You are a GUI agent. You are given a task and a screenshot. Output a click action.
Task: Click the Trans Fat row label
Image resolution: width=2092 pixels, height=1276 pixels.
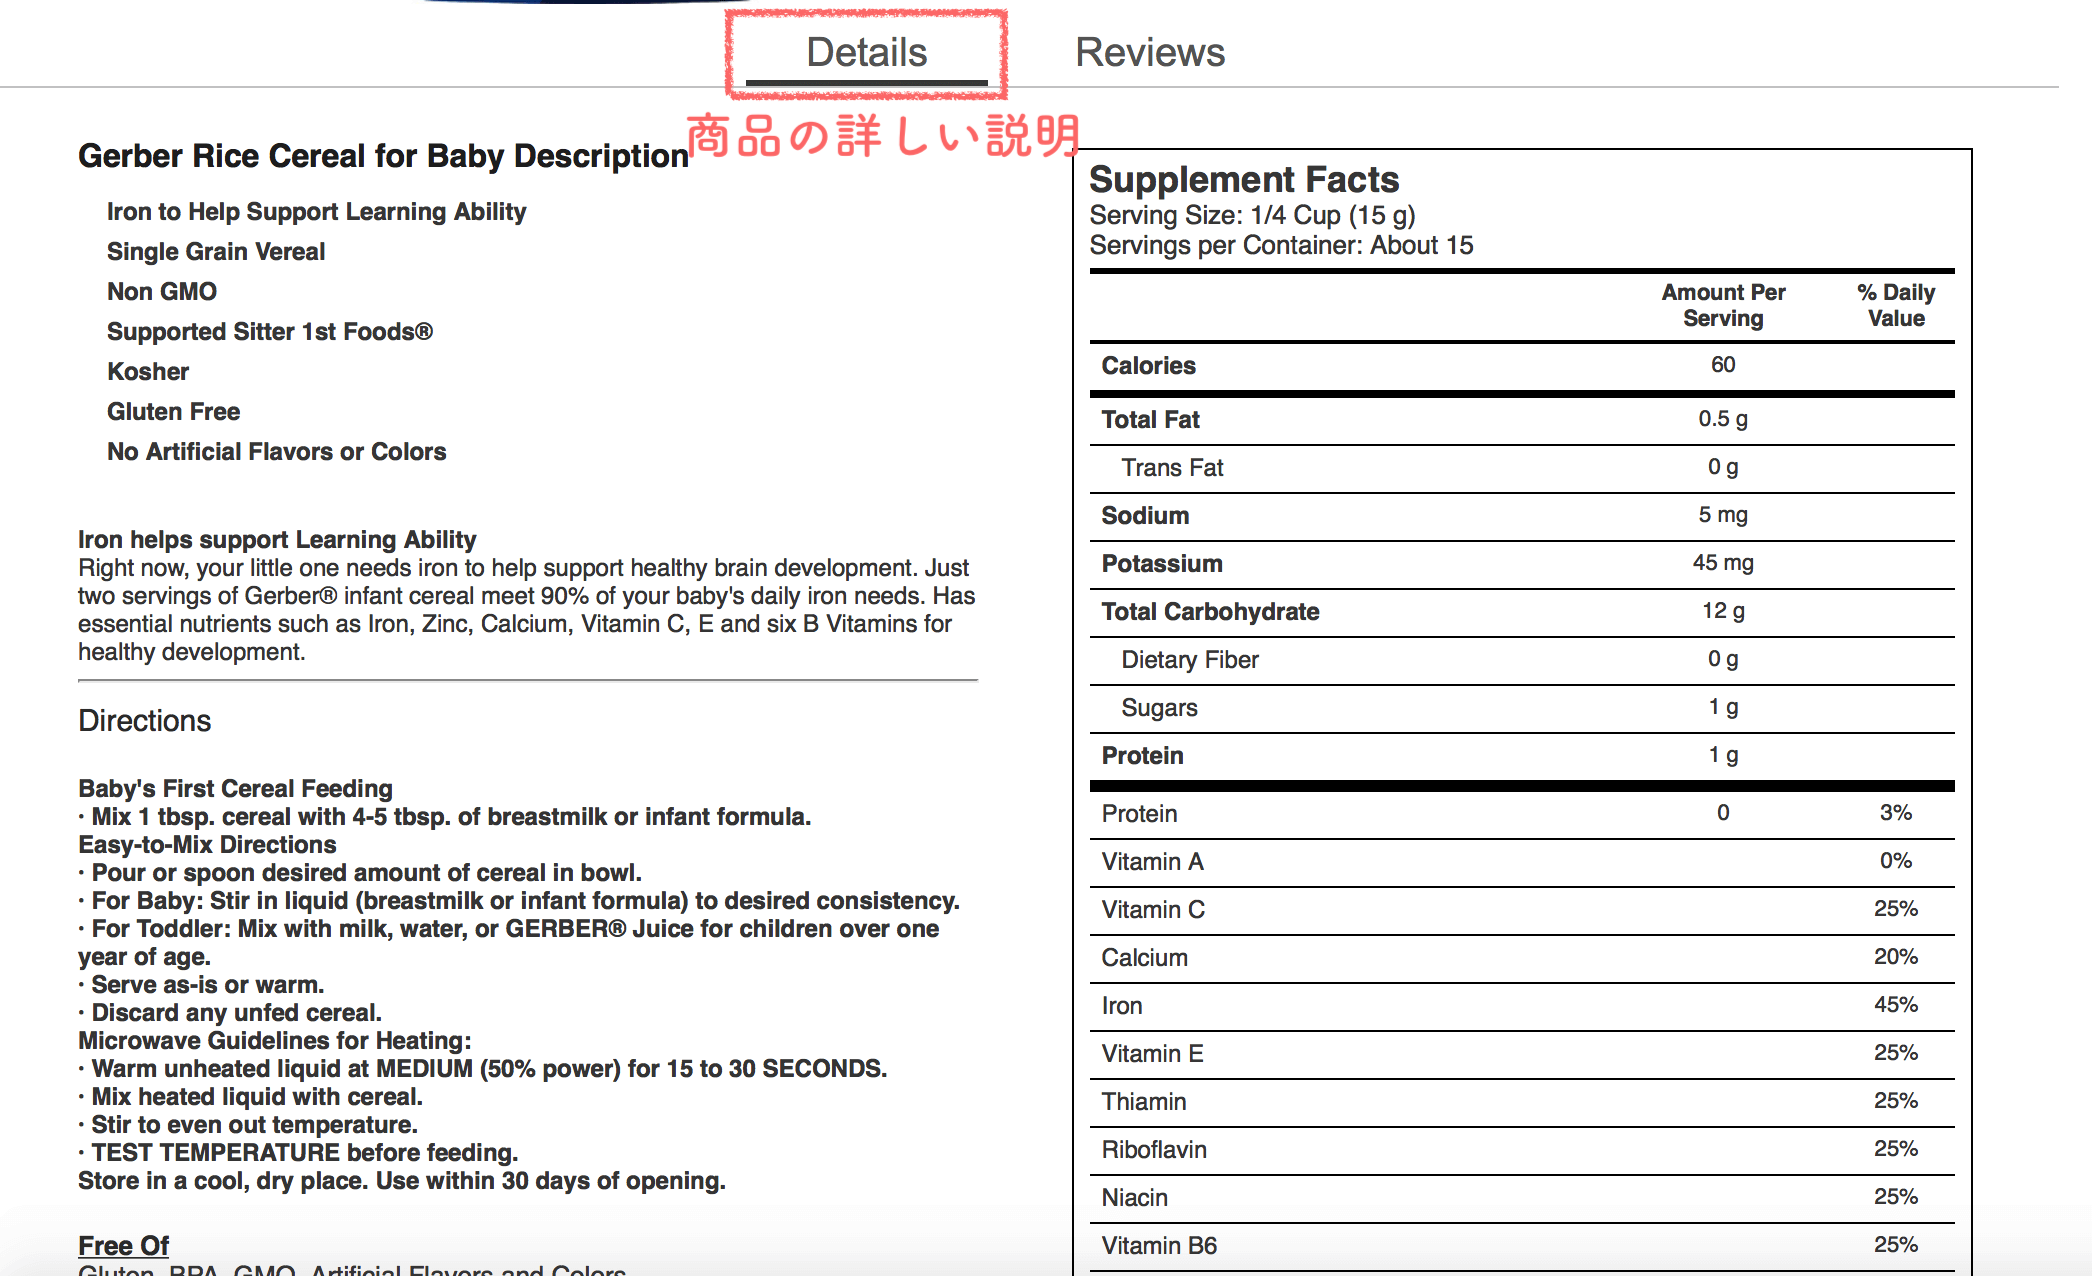point(1173,468)
